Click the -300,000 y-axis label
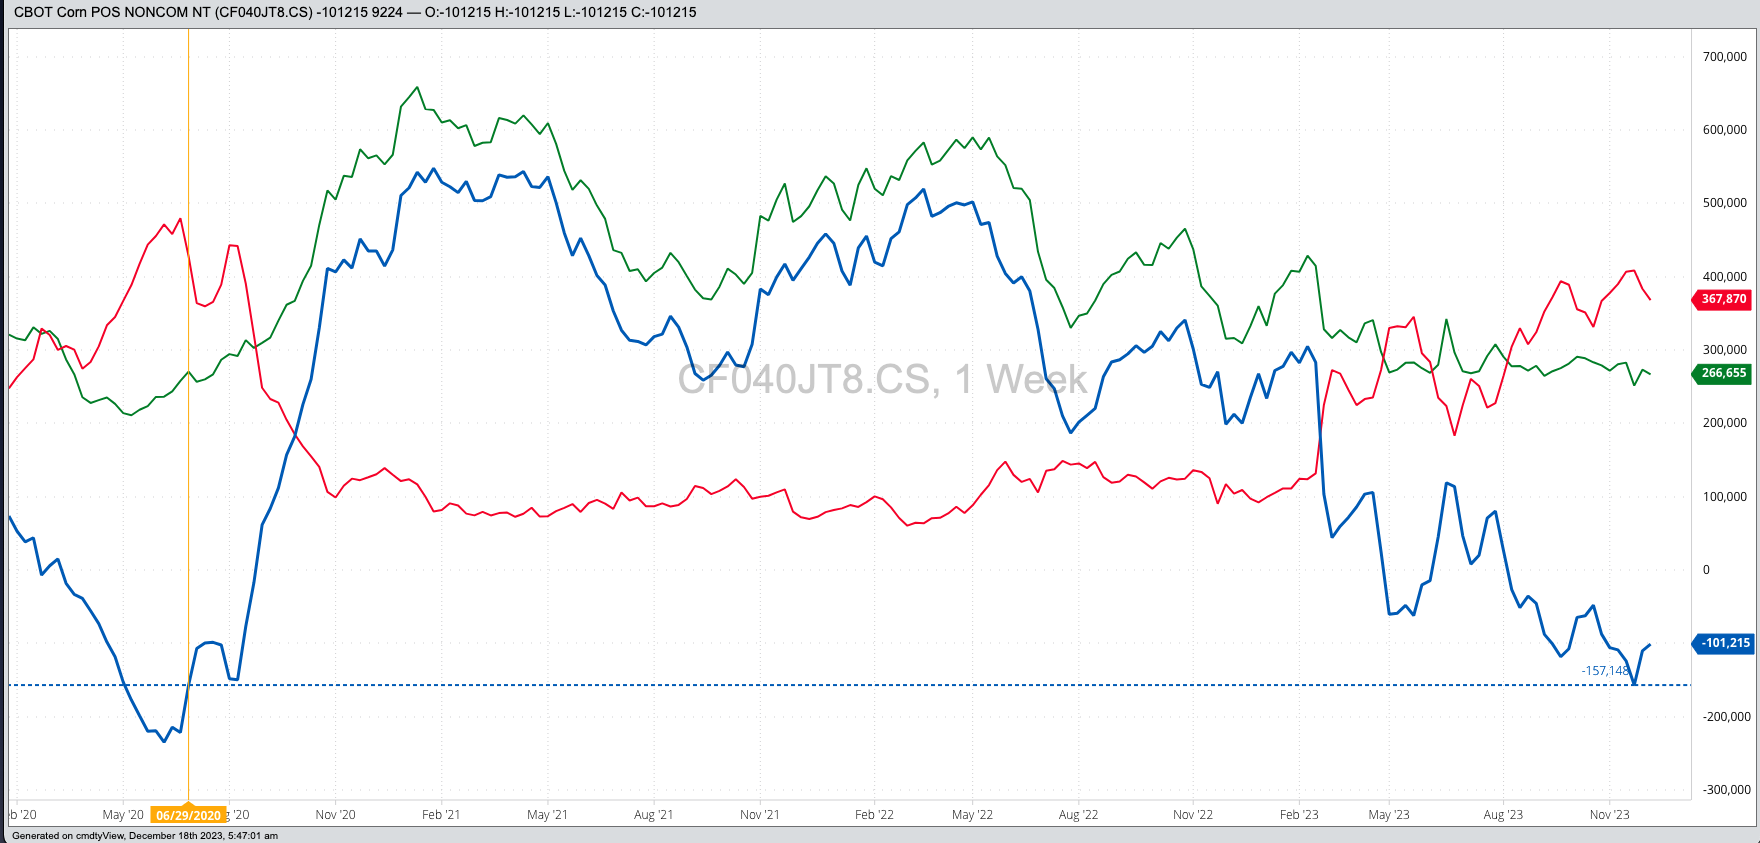Screen dimensions: 1760x843 pos(1724,790)
